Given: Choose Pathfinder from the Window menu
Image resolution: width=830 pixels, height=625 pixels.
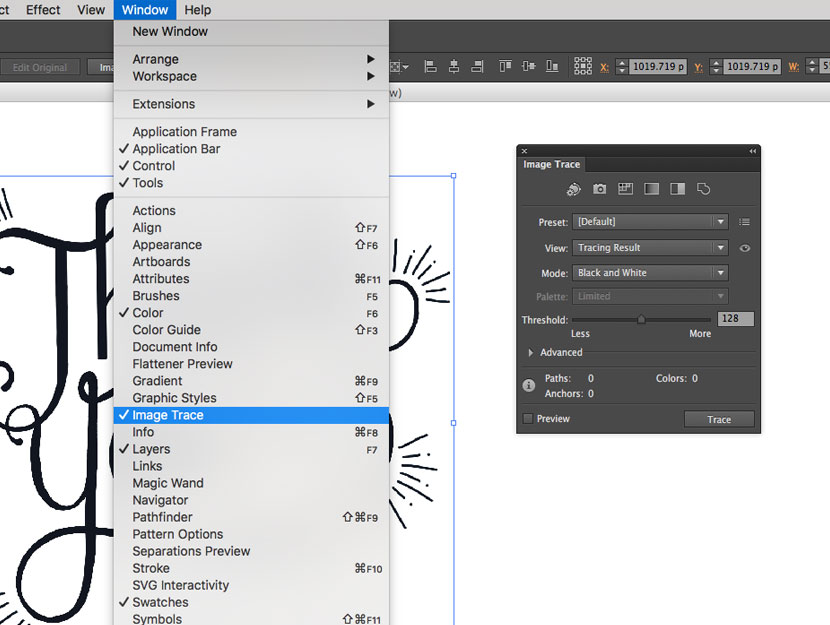Looking at the screenshot, I should (251, 517).
